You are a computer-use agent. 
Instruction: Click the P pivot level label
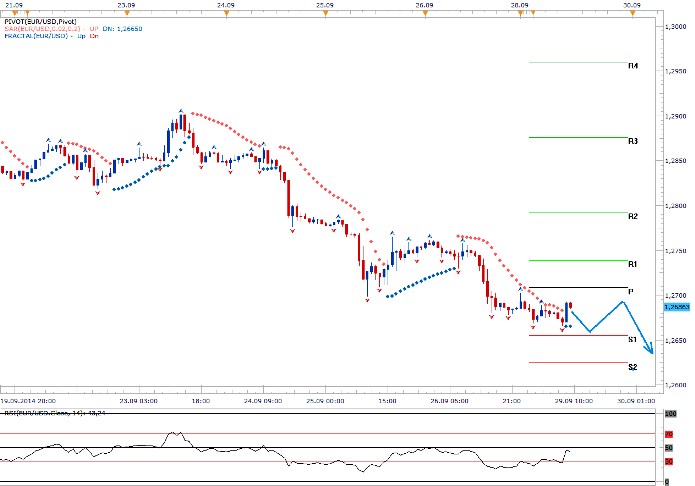tap(631, 291)
